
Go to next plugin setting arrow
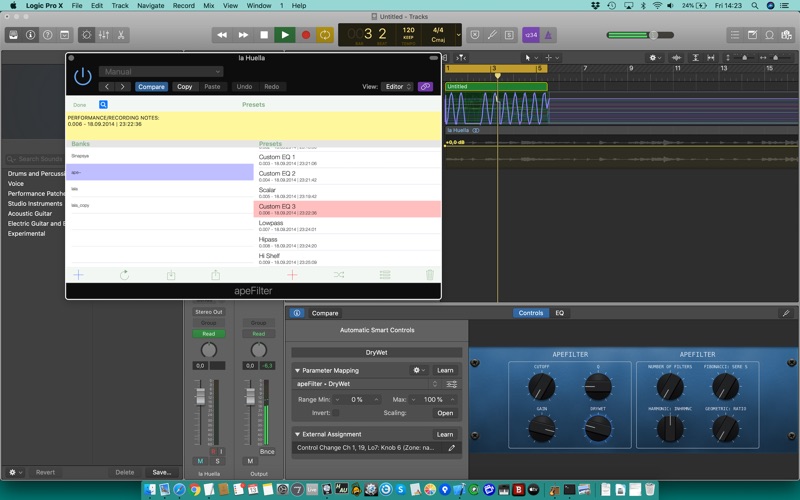[123, 87]
